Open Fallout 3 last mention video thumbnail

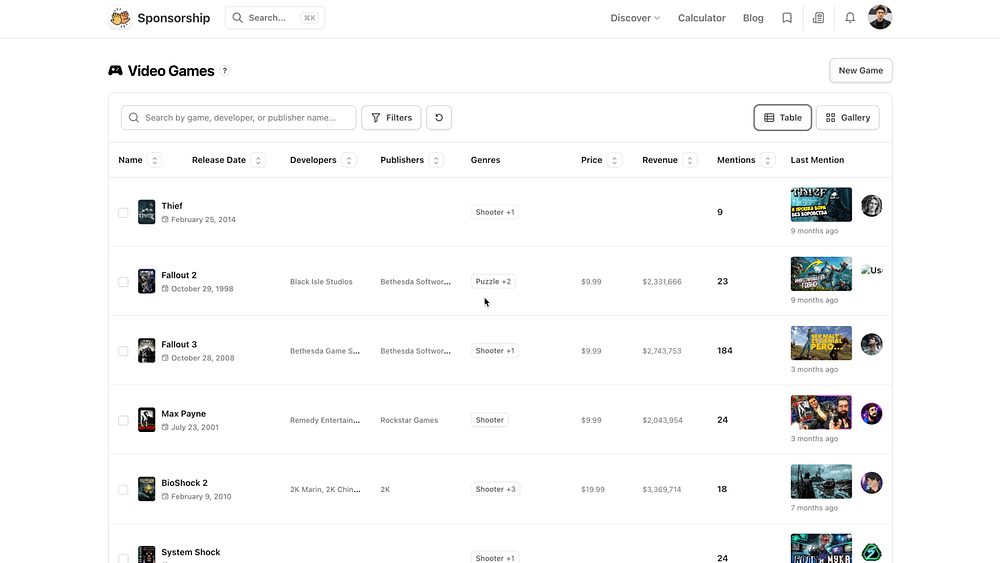pyautogui.click(x=821, y=343)
